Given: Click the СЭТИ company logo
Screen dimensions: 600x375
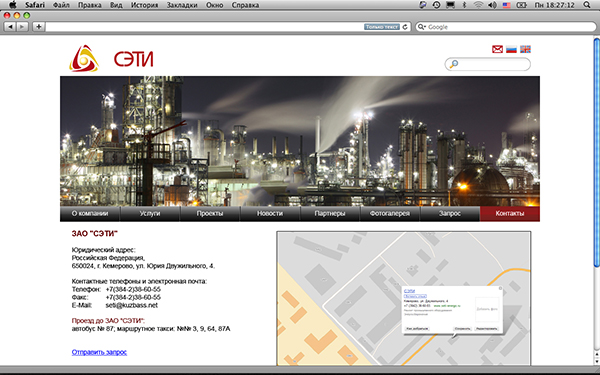Looking at the screenshot, I should click(x=111, y=59).
